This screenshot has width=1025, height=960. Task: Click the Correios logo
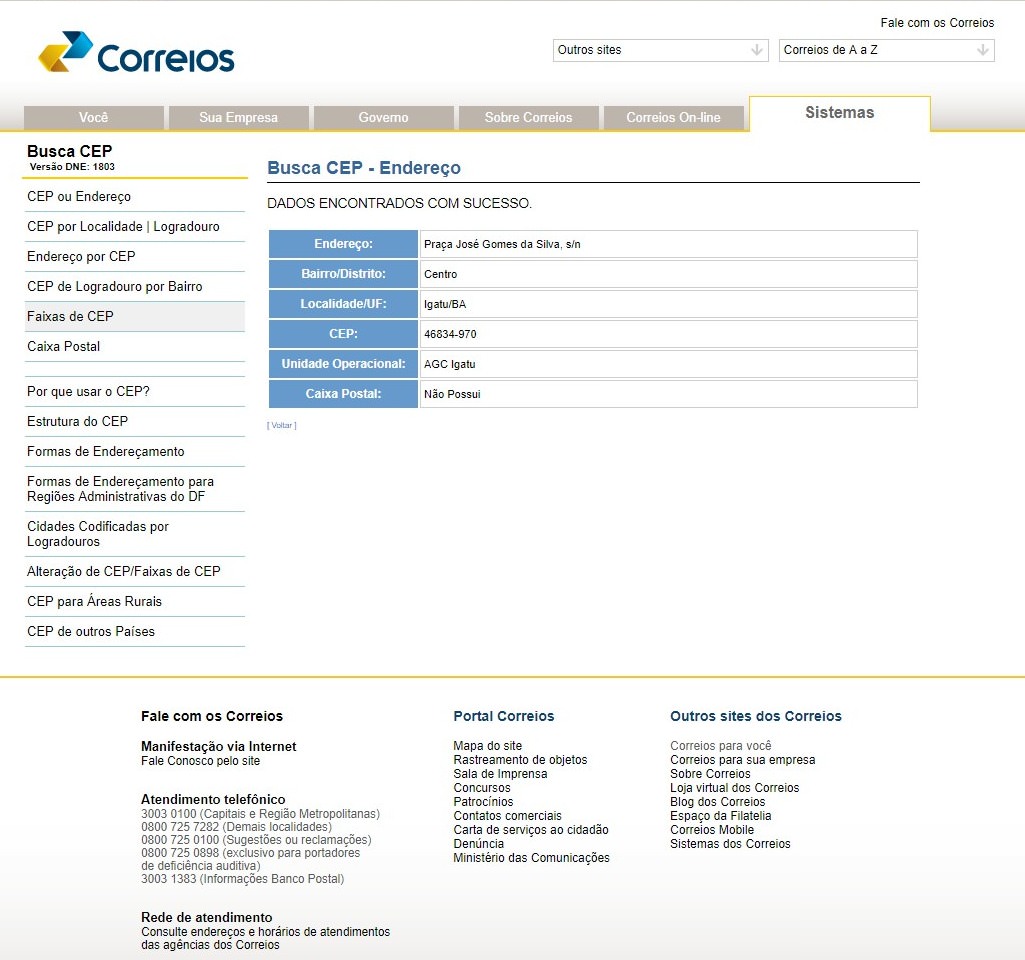[136, 54]
